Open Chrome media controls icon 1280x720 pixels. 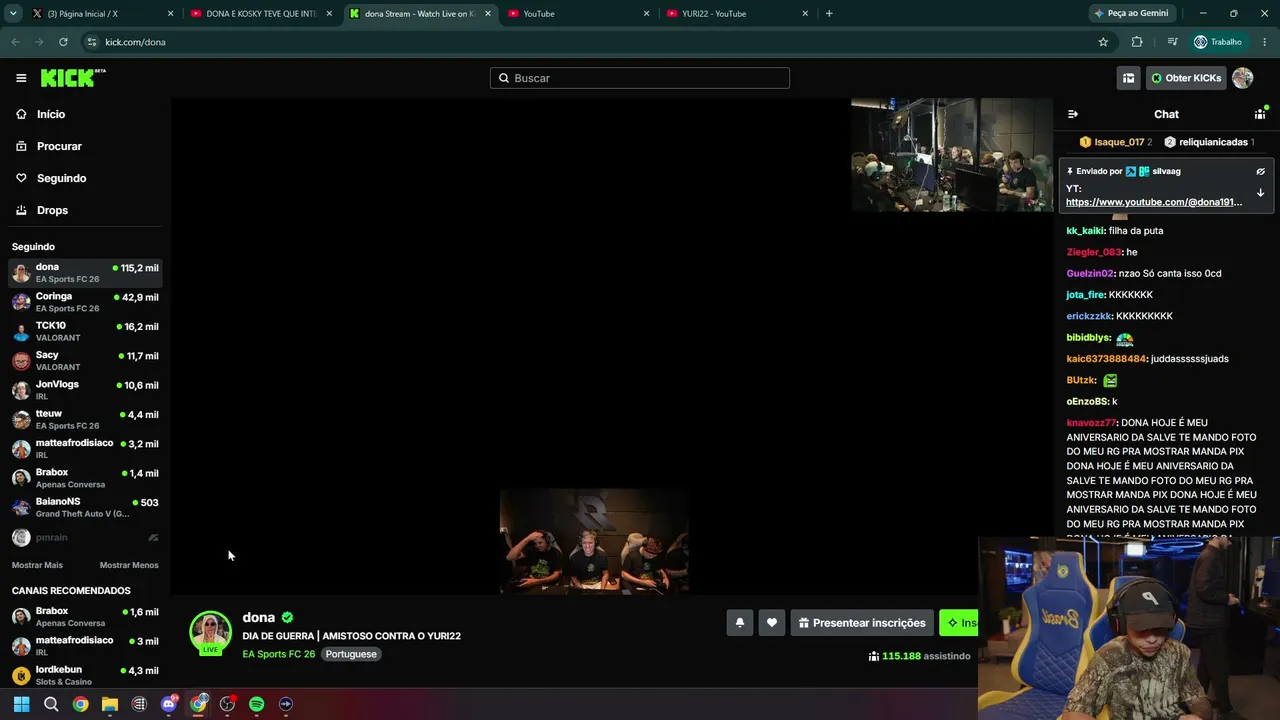1172,42
